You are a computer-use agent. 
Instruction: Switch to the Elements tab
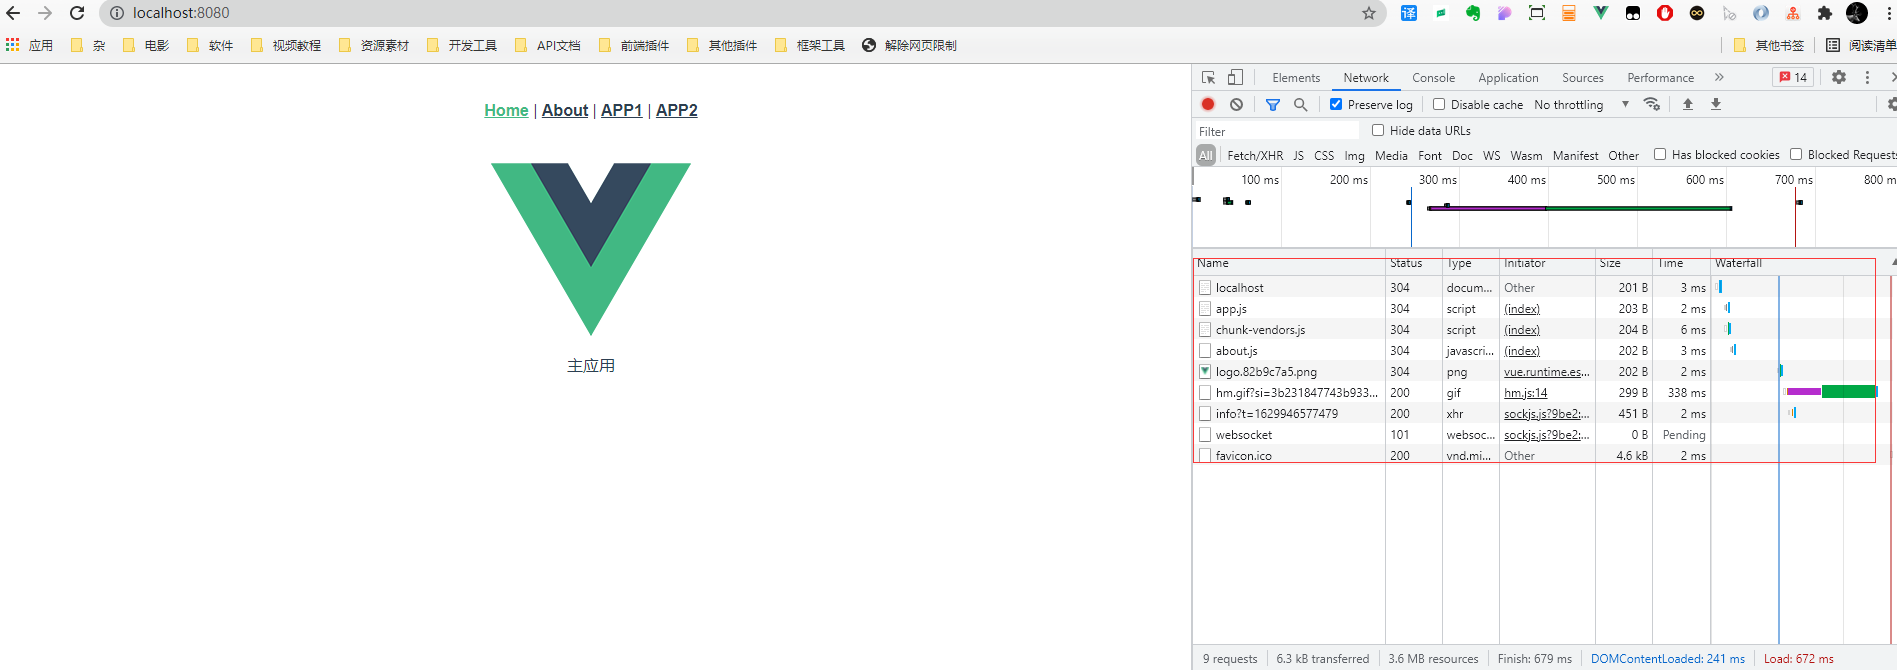point(1296,78)
